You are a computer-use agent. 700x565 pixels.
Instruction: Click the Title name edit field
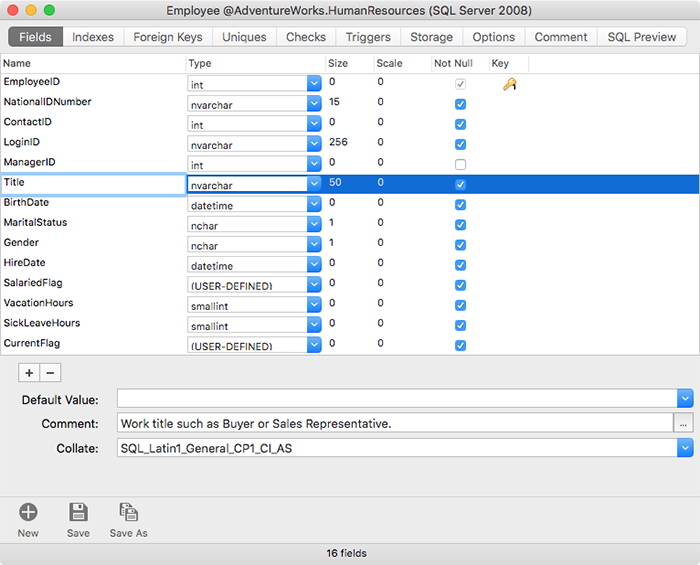click(94, 184)
